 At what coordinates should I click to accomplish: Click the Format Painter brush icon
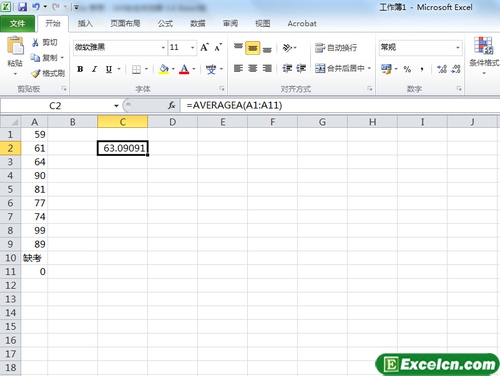pyautogui.click(x=36, y=73)
